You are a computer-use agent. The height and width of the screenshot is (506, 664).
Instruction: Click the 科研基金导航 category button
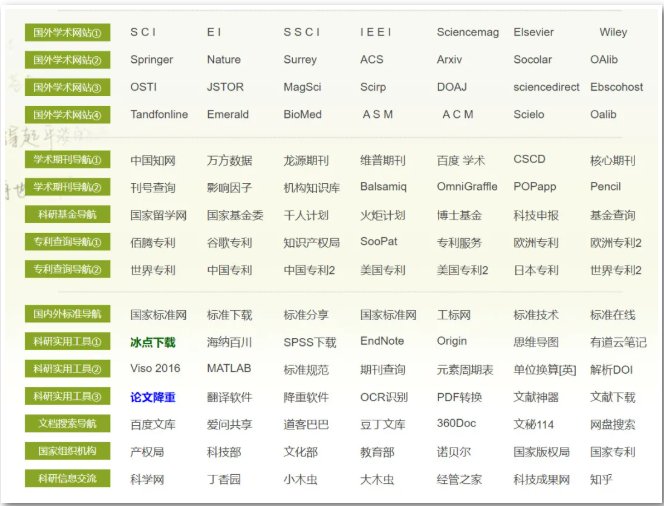[67, 215]
